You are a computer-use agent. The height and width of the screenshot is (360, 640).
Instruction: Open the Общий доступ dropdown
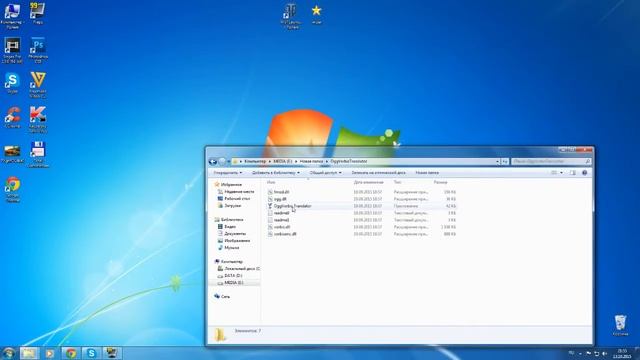point(325,173)
